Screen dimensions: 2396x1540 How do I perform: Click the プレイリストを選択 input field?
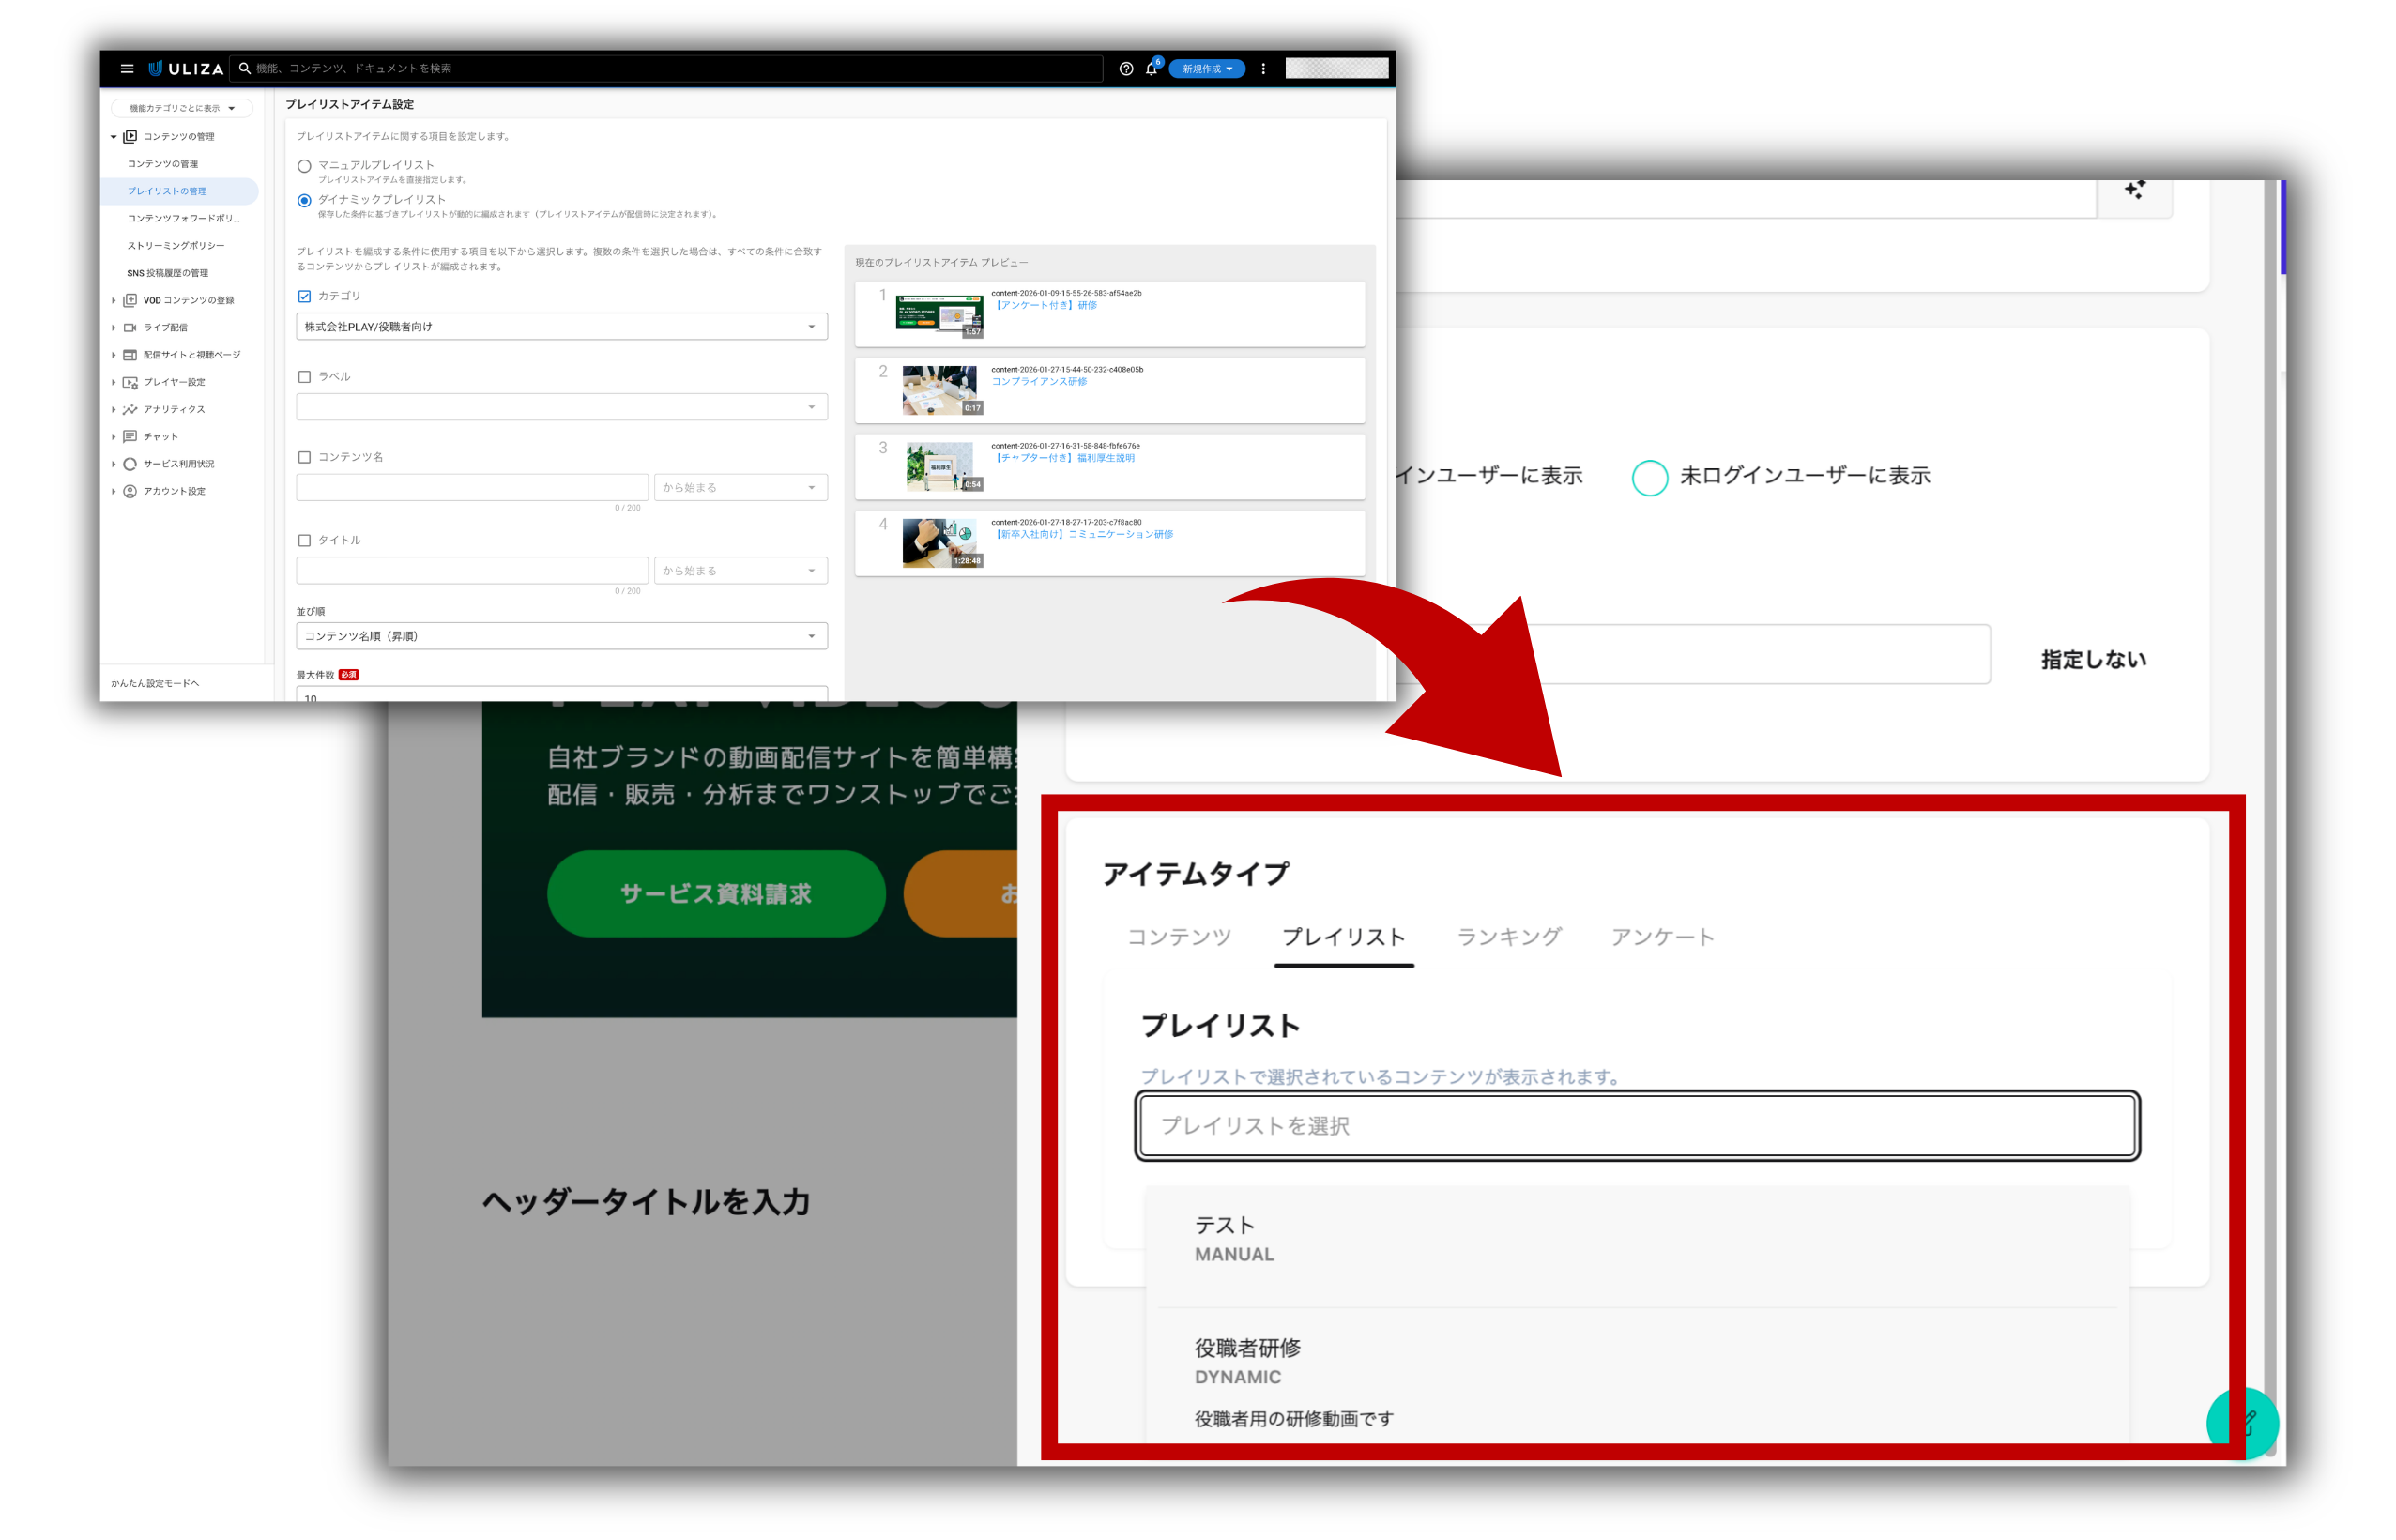1636,1126
